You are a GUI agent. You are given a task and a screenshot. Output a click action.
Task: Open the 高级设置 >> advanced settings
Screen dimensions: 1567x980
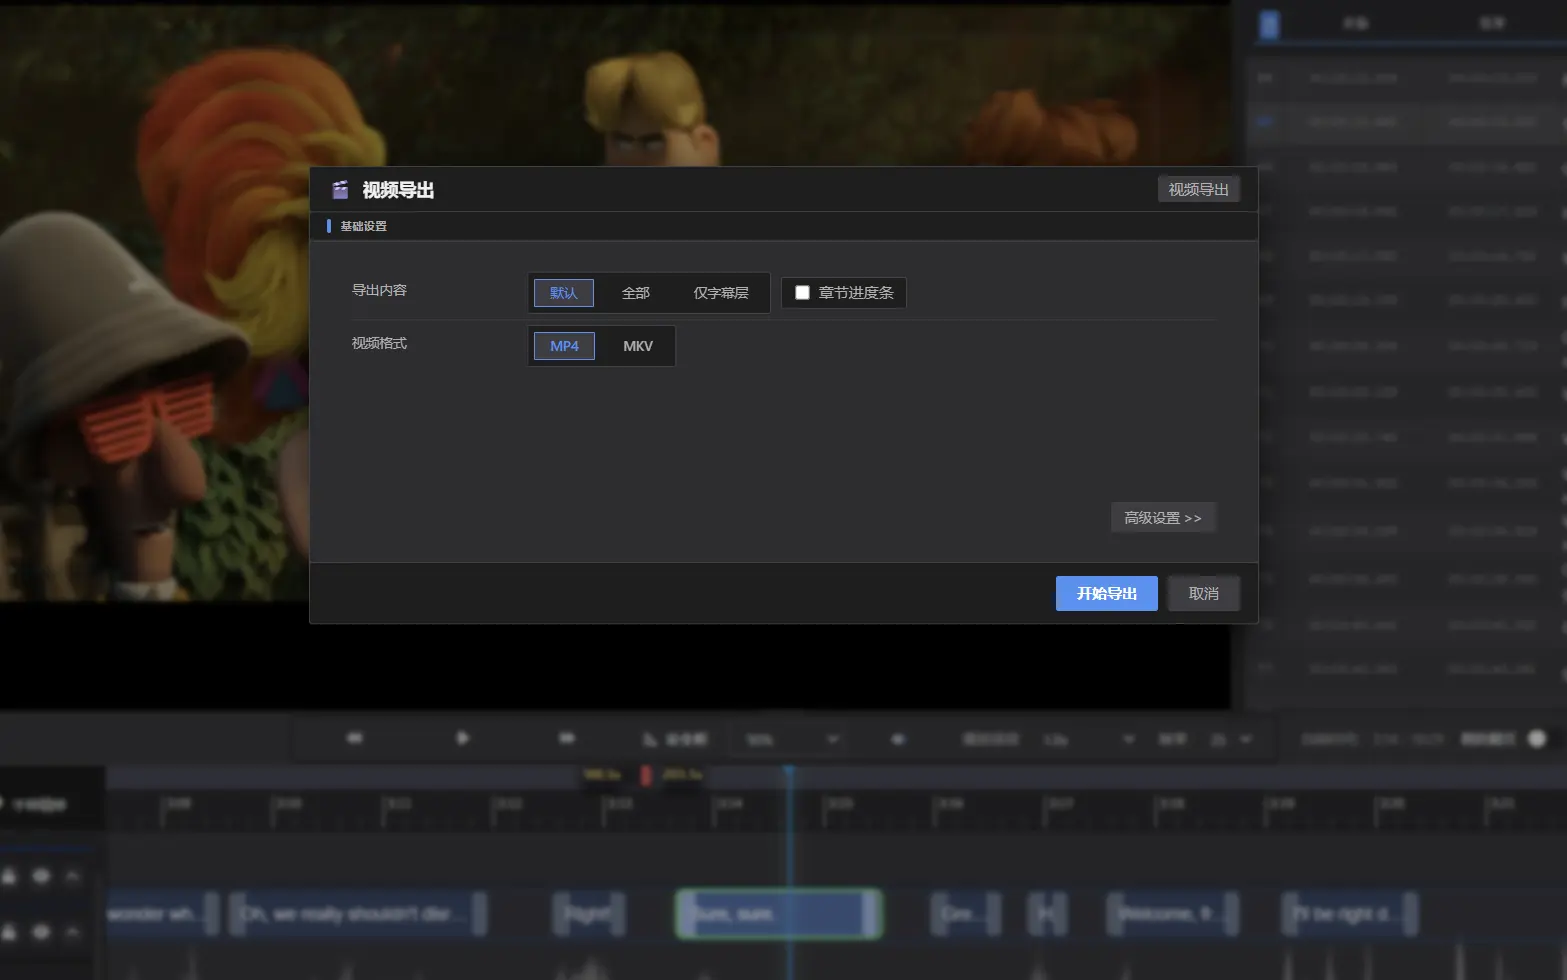click(x=1163, y=518)
